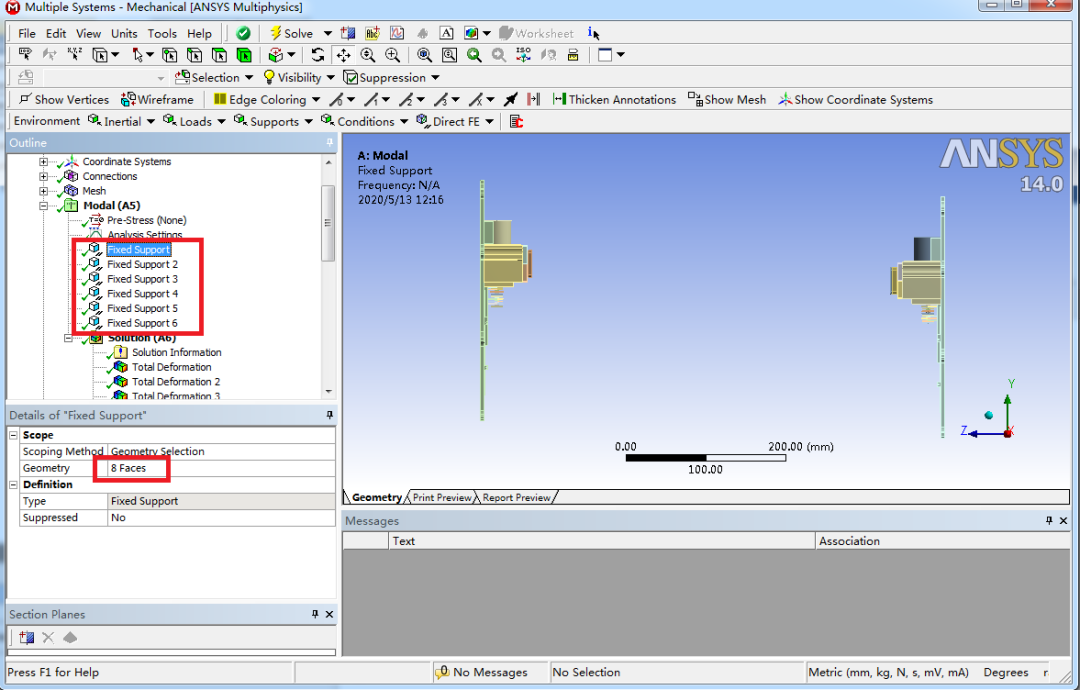Click the Magnifier Window icon
This screenshot has height=690, width=1080.
click(x=449, y=55)
